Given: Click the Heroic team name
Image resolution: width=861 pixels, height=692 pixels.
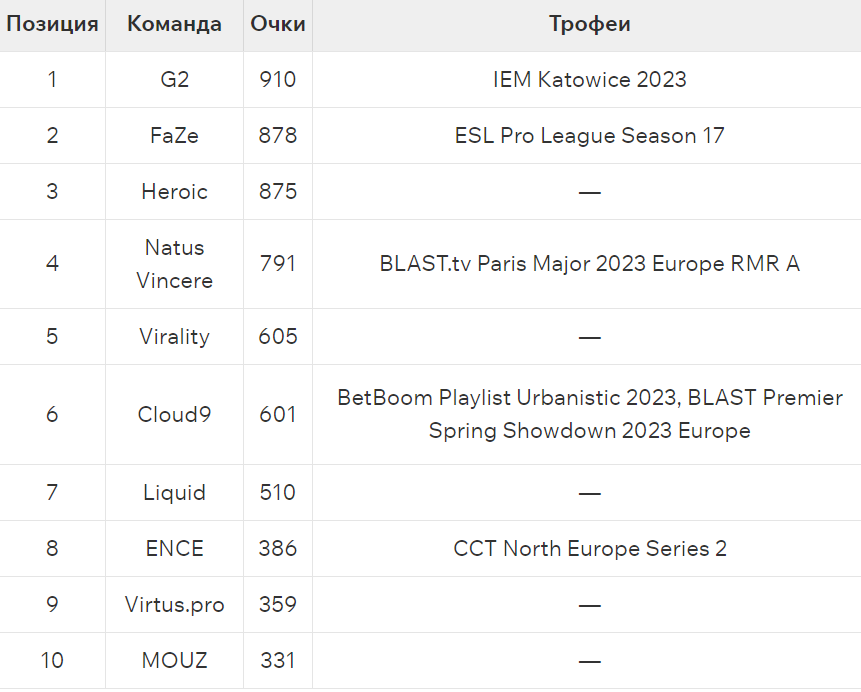Looking at the screenshot, I should tap(174, 192).
